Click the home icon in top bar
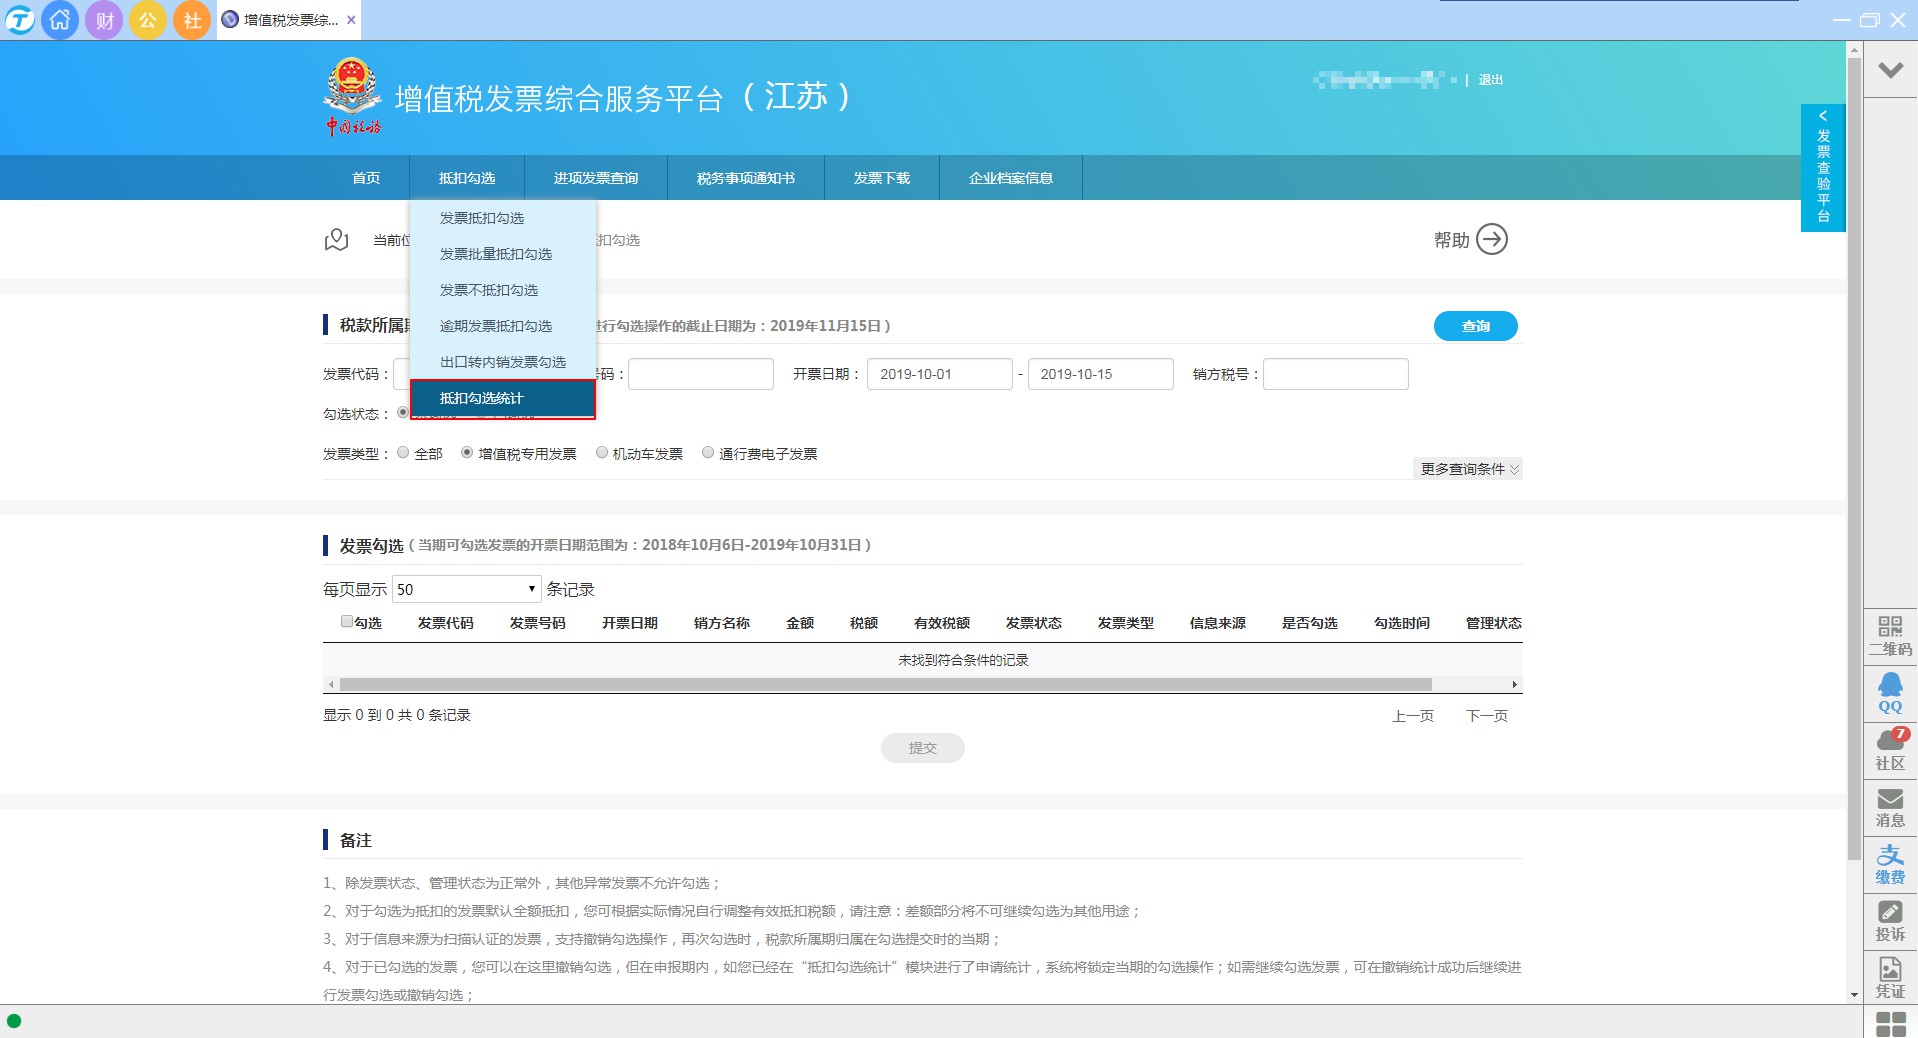The height and width of the screenshot is (1038, 1918). 60,20
